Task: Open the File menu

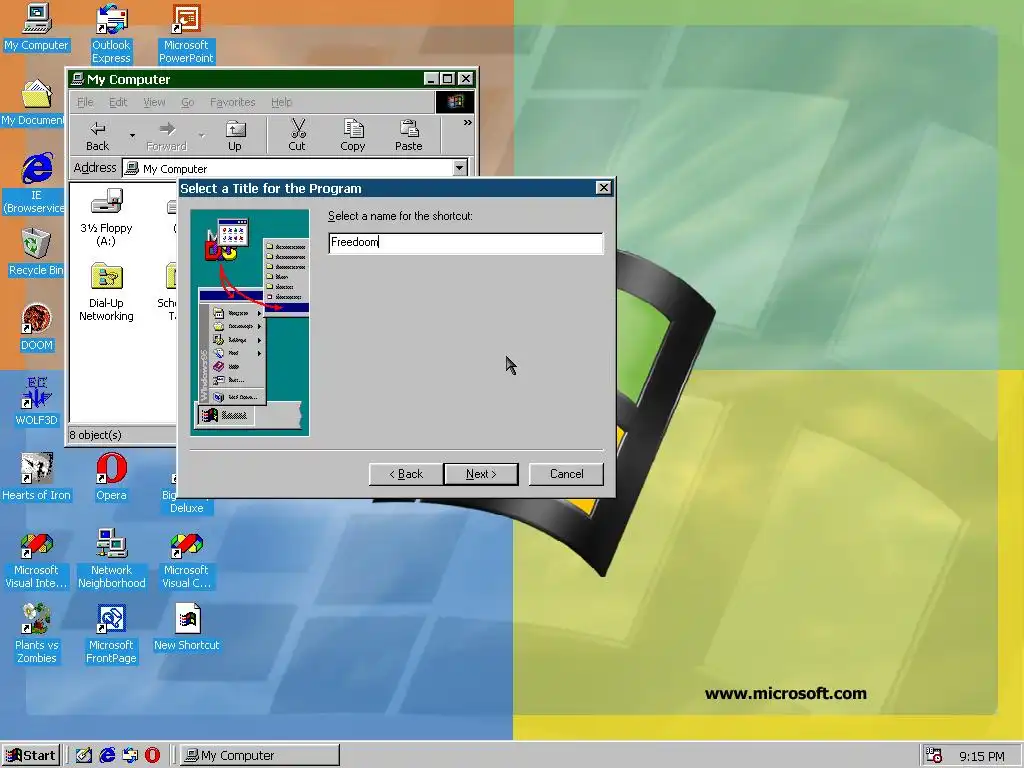Action: pyautogui.click(x=85, y=102)
